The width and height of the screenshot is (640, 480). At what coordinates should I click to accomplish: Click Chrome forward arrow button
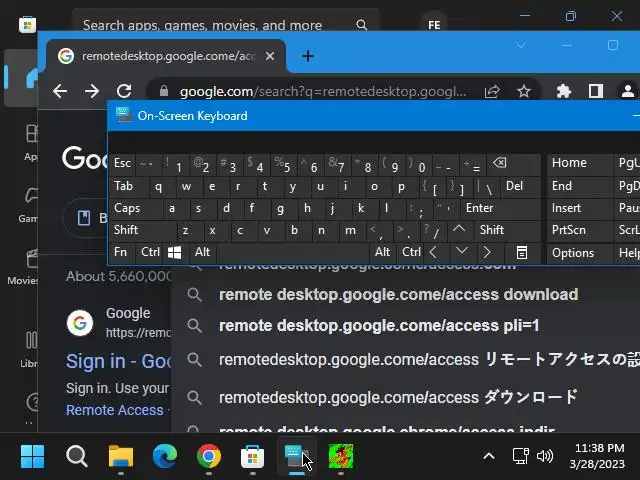[92, 91]
